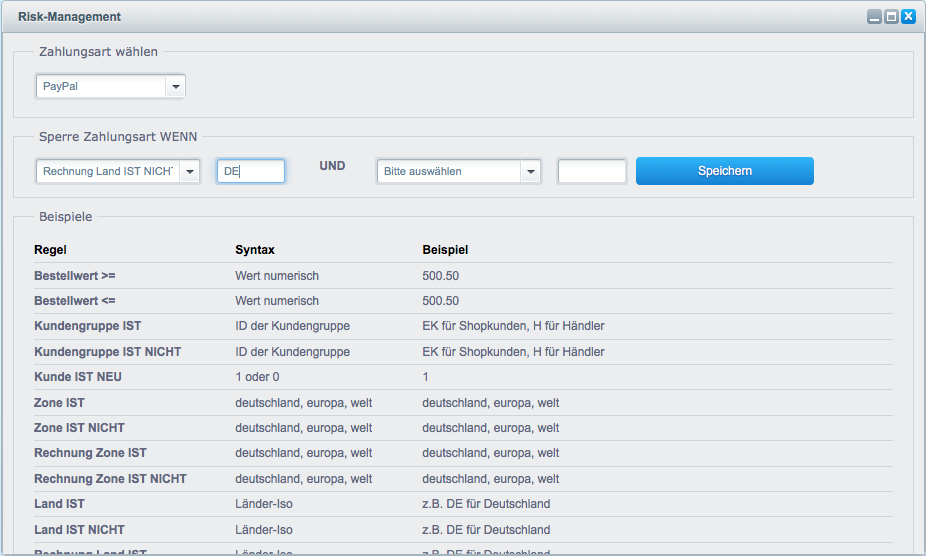The height and width of the screenshot is (556, 926).
Task: Click the input field containing DE
Action: click(251, 172)
